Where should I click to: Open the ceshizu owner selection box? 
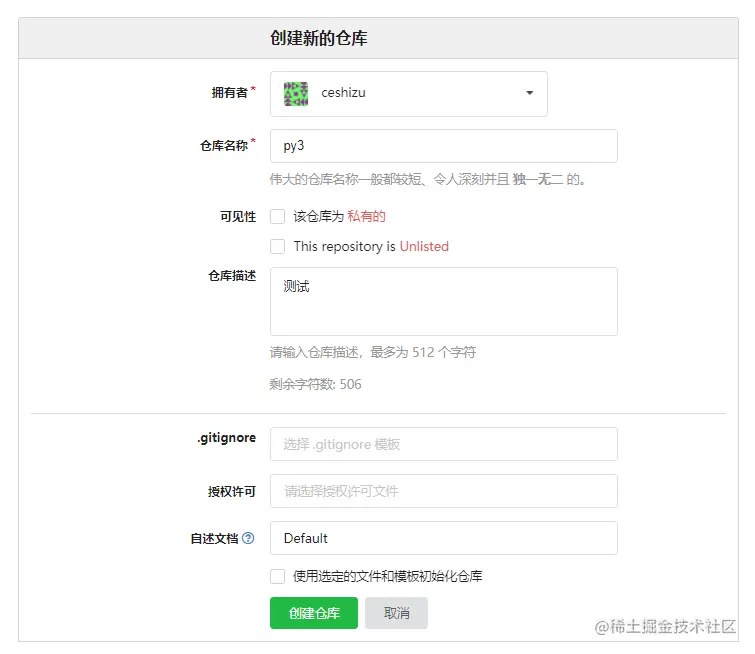coord(408,93)
